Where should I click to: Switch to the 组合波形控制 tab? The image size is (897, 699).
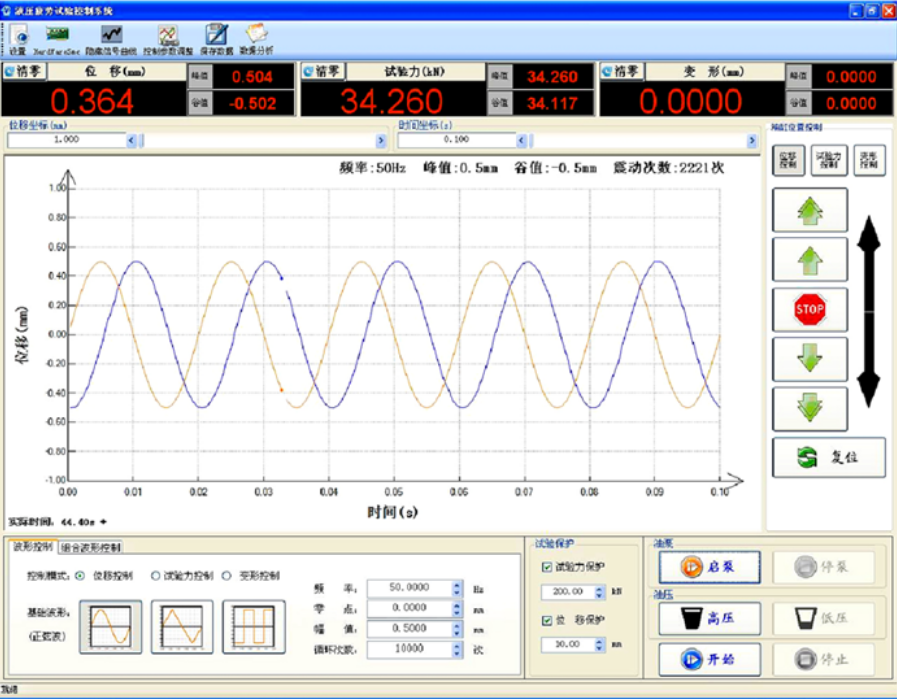91,547
